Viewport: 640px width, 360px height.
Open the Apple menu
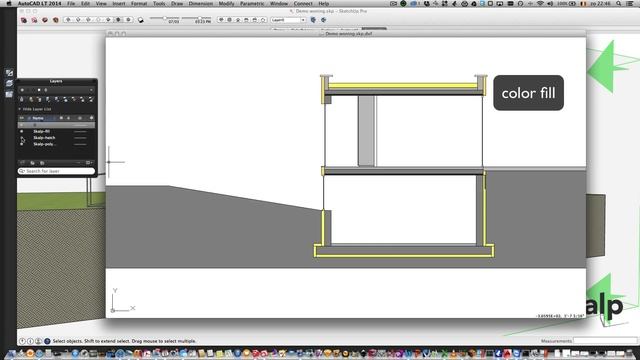pos(9,3)
